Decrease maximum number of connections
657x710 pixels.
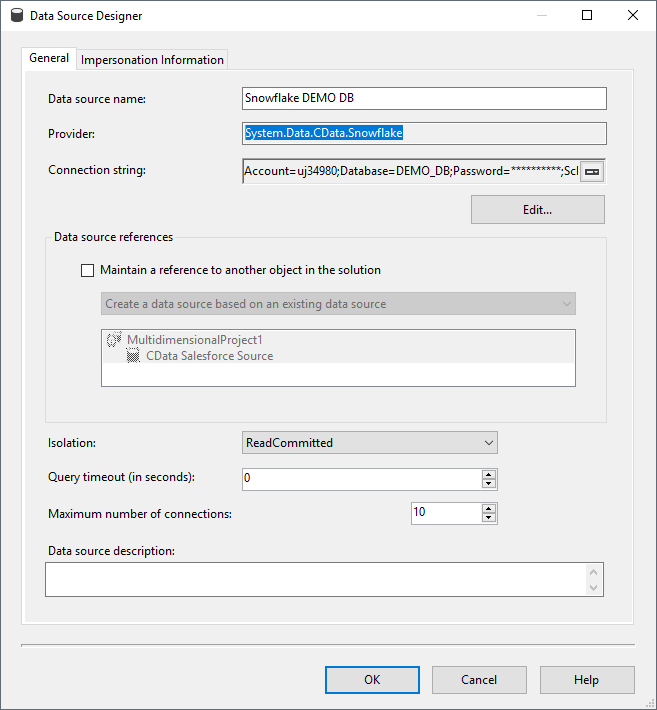[489, 518]
